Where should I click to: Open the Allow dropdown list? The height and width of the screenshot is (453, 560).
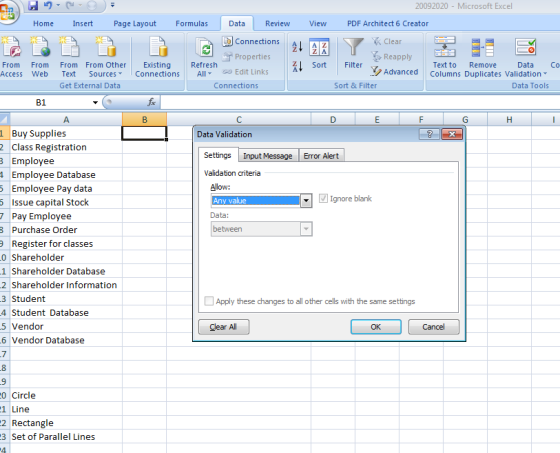pos(306,201)
